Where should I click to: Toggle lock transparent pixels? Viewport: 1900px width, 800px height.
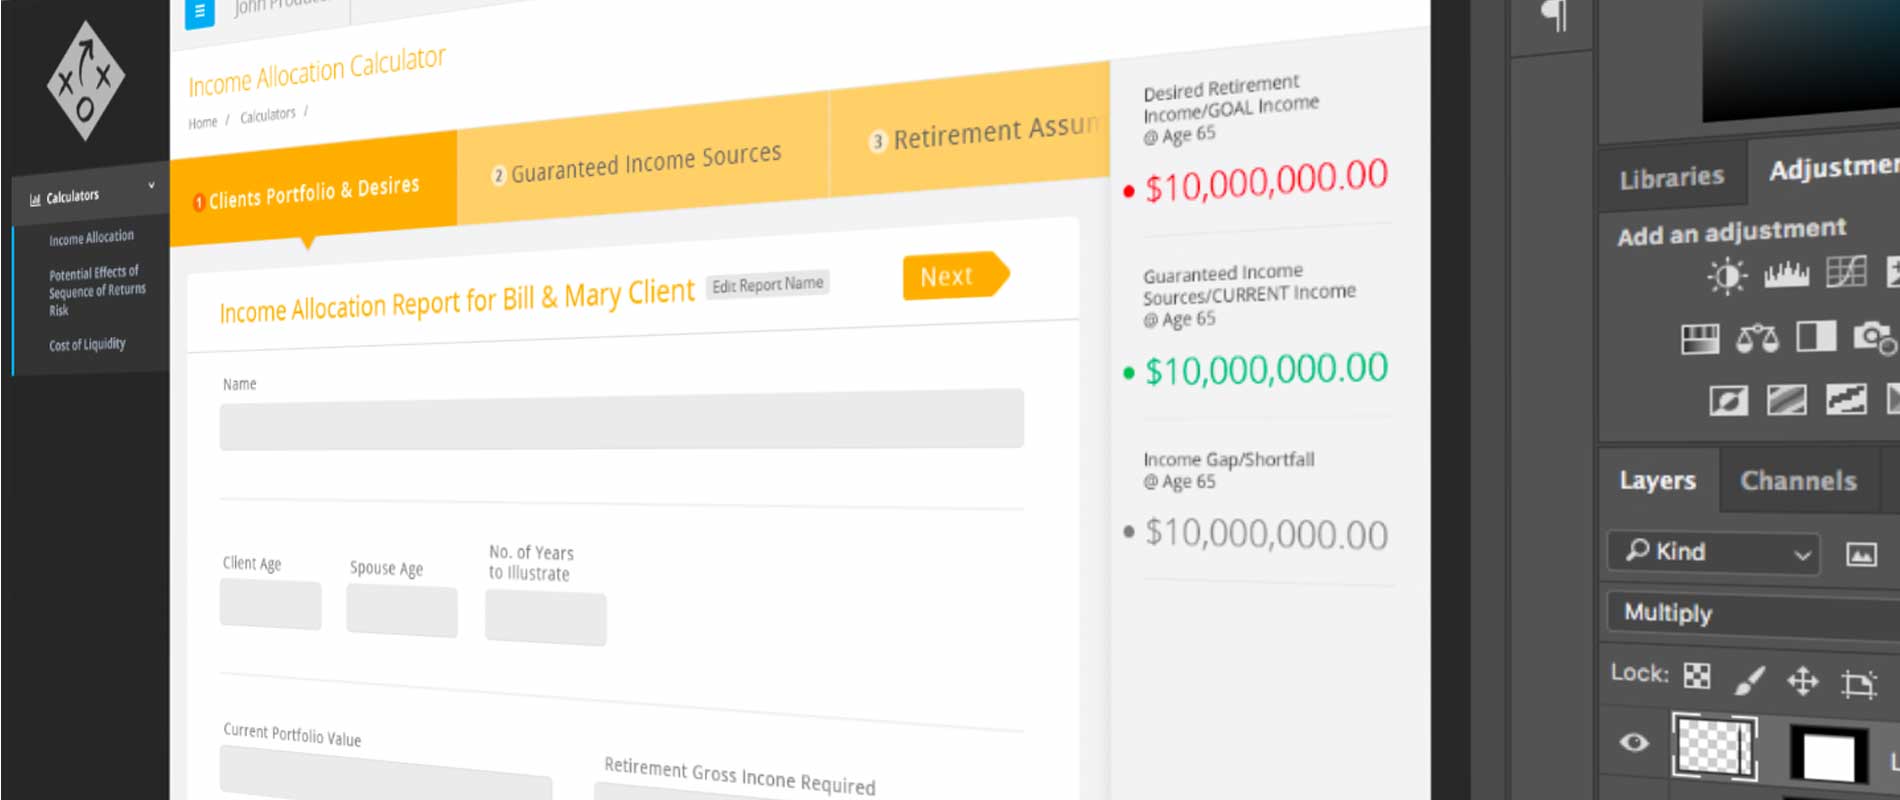[x=1697, y=677]
